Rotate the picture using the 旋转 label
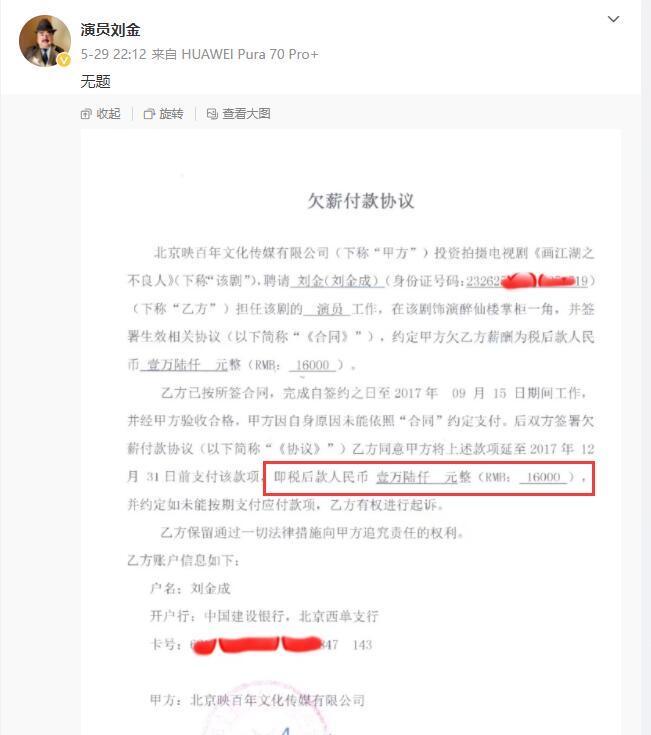 click(x=171, y=114)
